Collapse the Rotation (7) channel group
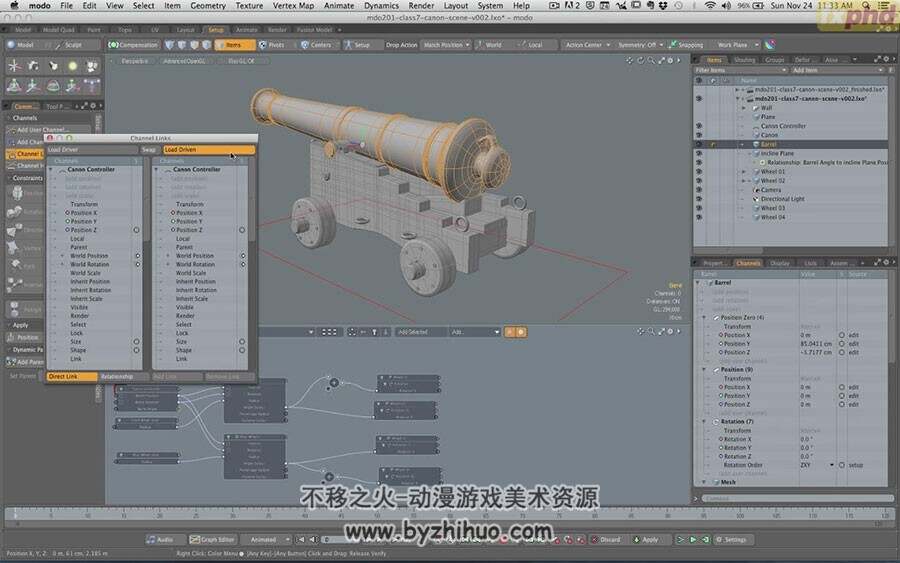Image resolution: width=900 pixels, height=563 pixels. click(x=704, y=422)
